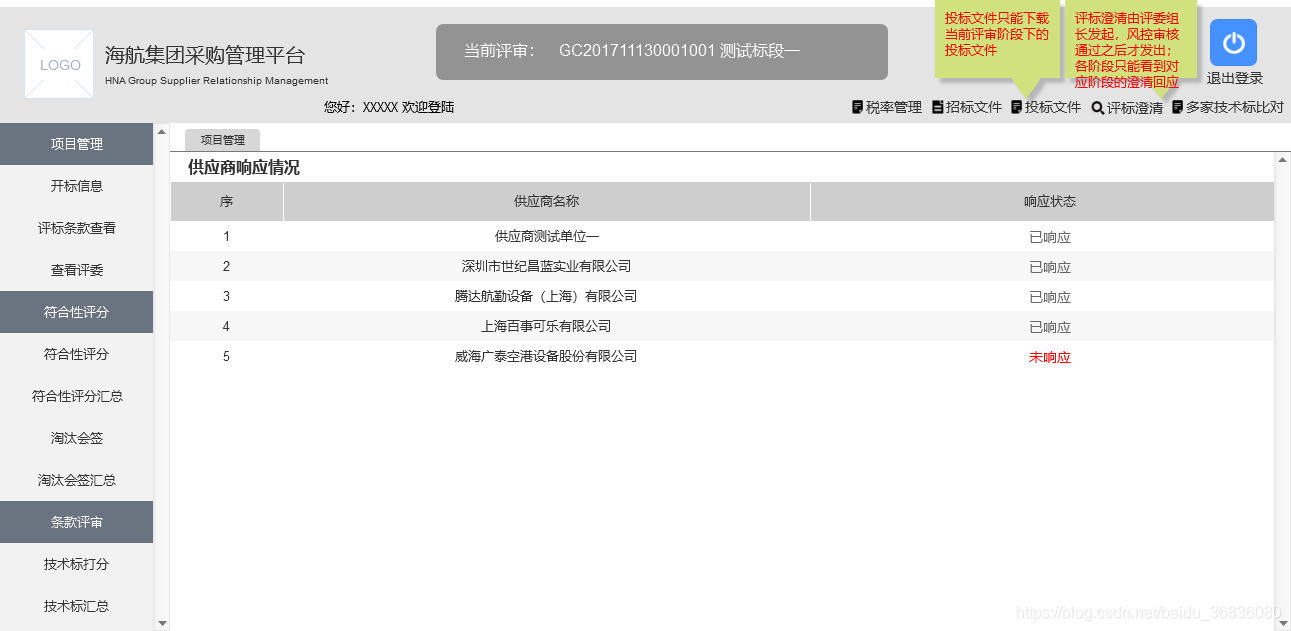Click the 海航集团采购管理平台 title
The width and height of the screenshot is (1291, 631).
(x=205, y=55)
